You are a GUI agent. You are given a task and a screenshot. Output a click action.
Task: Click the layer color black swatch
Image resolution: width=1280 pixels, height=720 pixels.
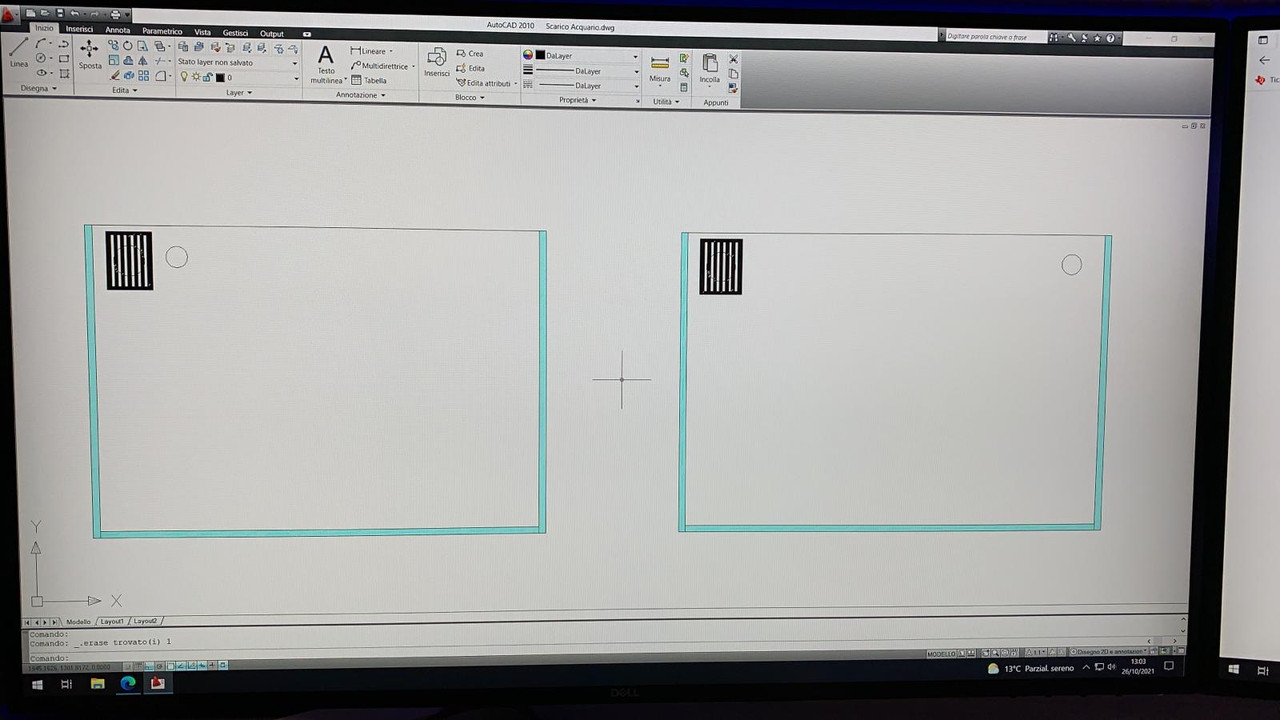[220, 78]
